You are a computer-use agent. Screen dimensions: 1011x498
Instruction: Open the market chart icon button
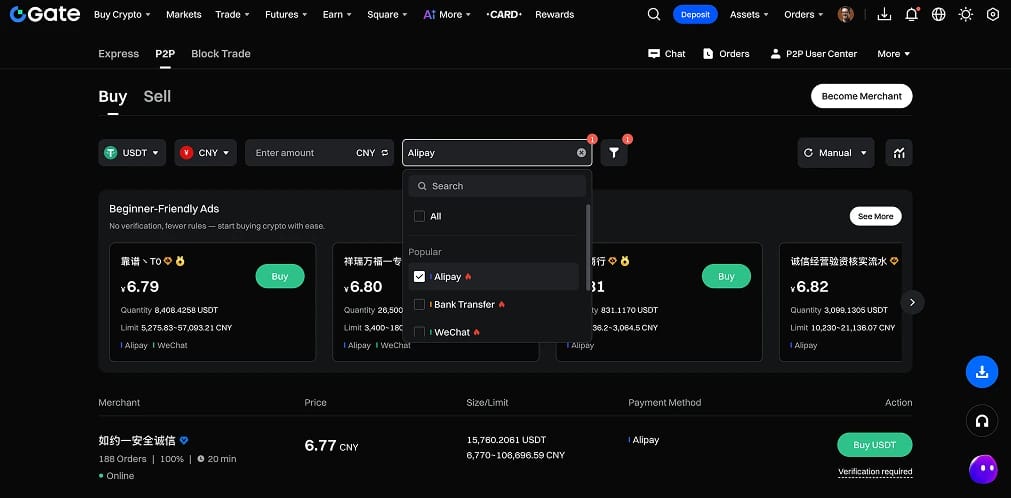tap(899, 153)
